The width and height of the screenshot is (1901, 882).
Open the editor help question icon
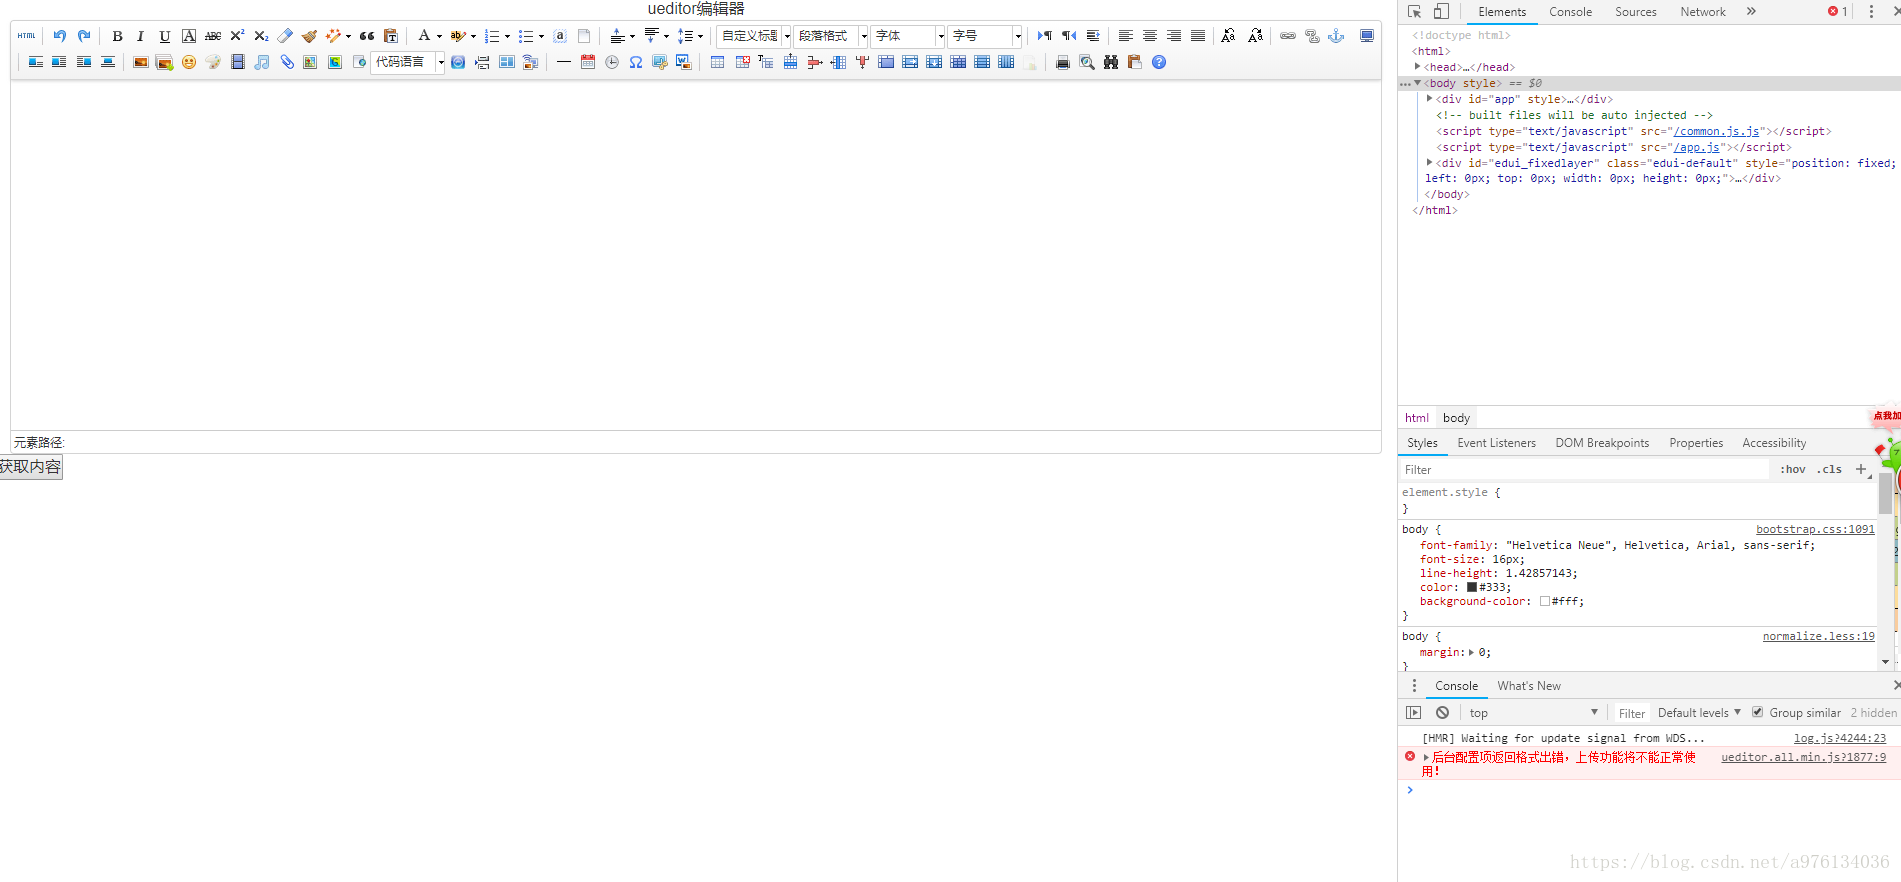pos(1159,62)
